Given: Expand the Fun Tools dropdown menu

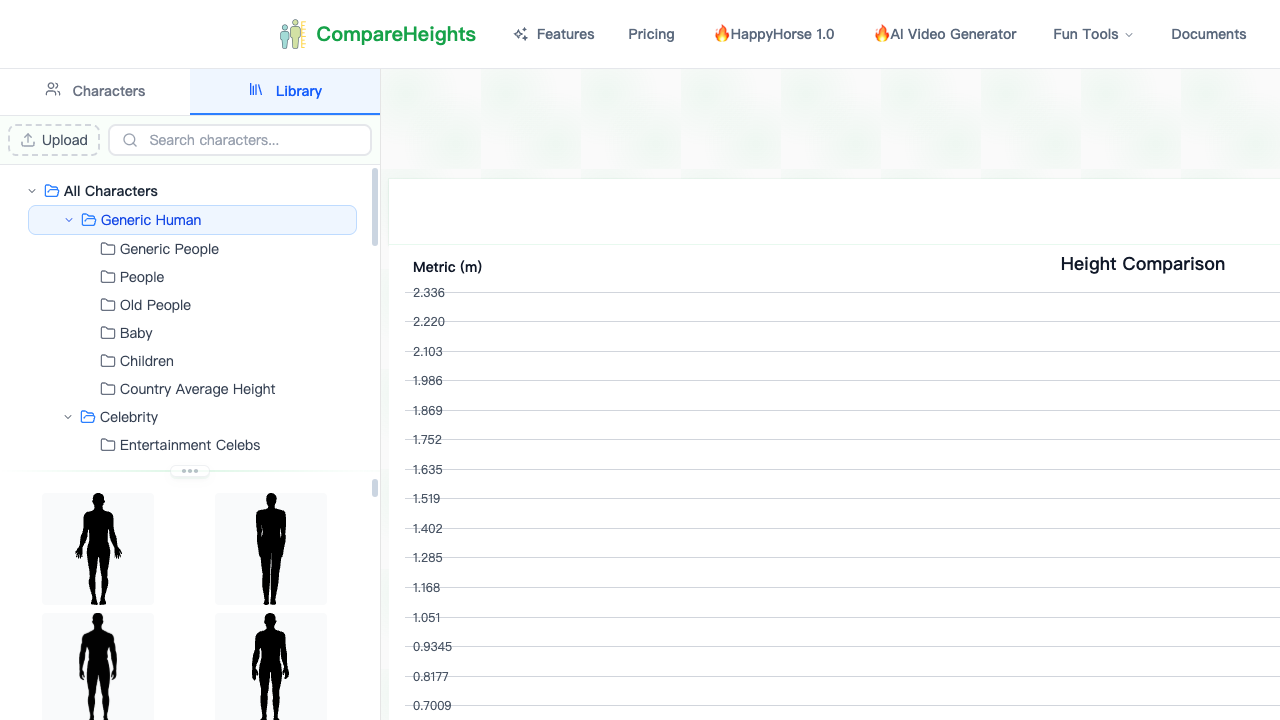Looking at the screenshot, I should [1093, 34].
